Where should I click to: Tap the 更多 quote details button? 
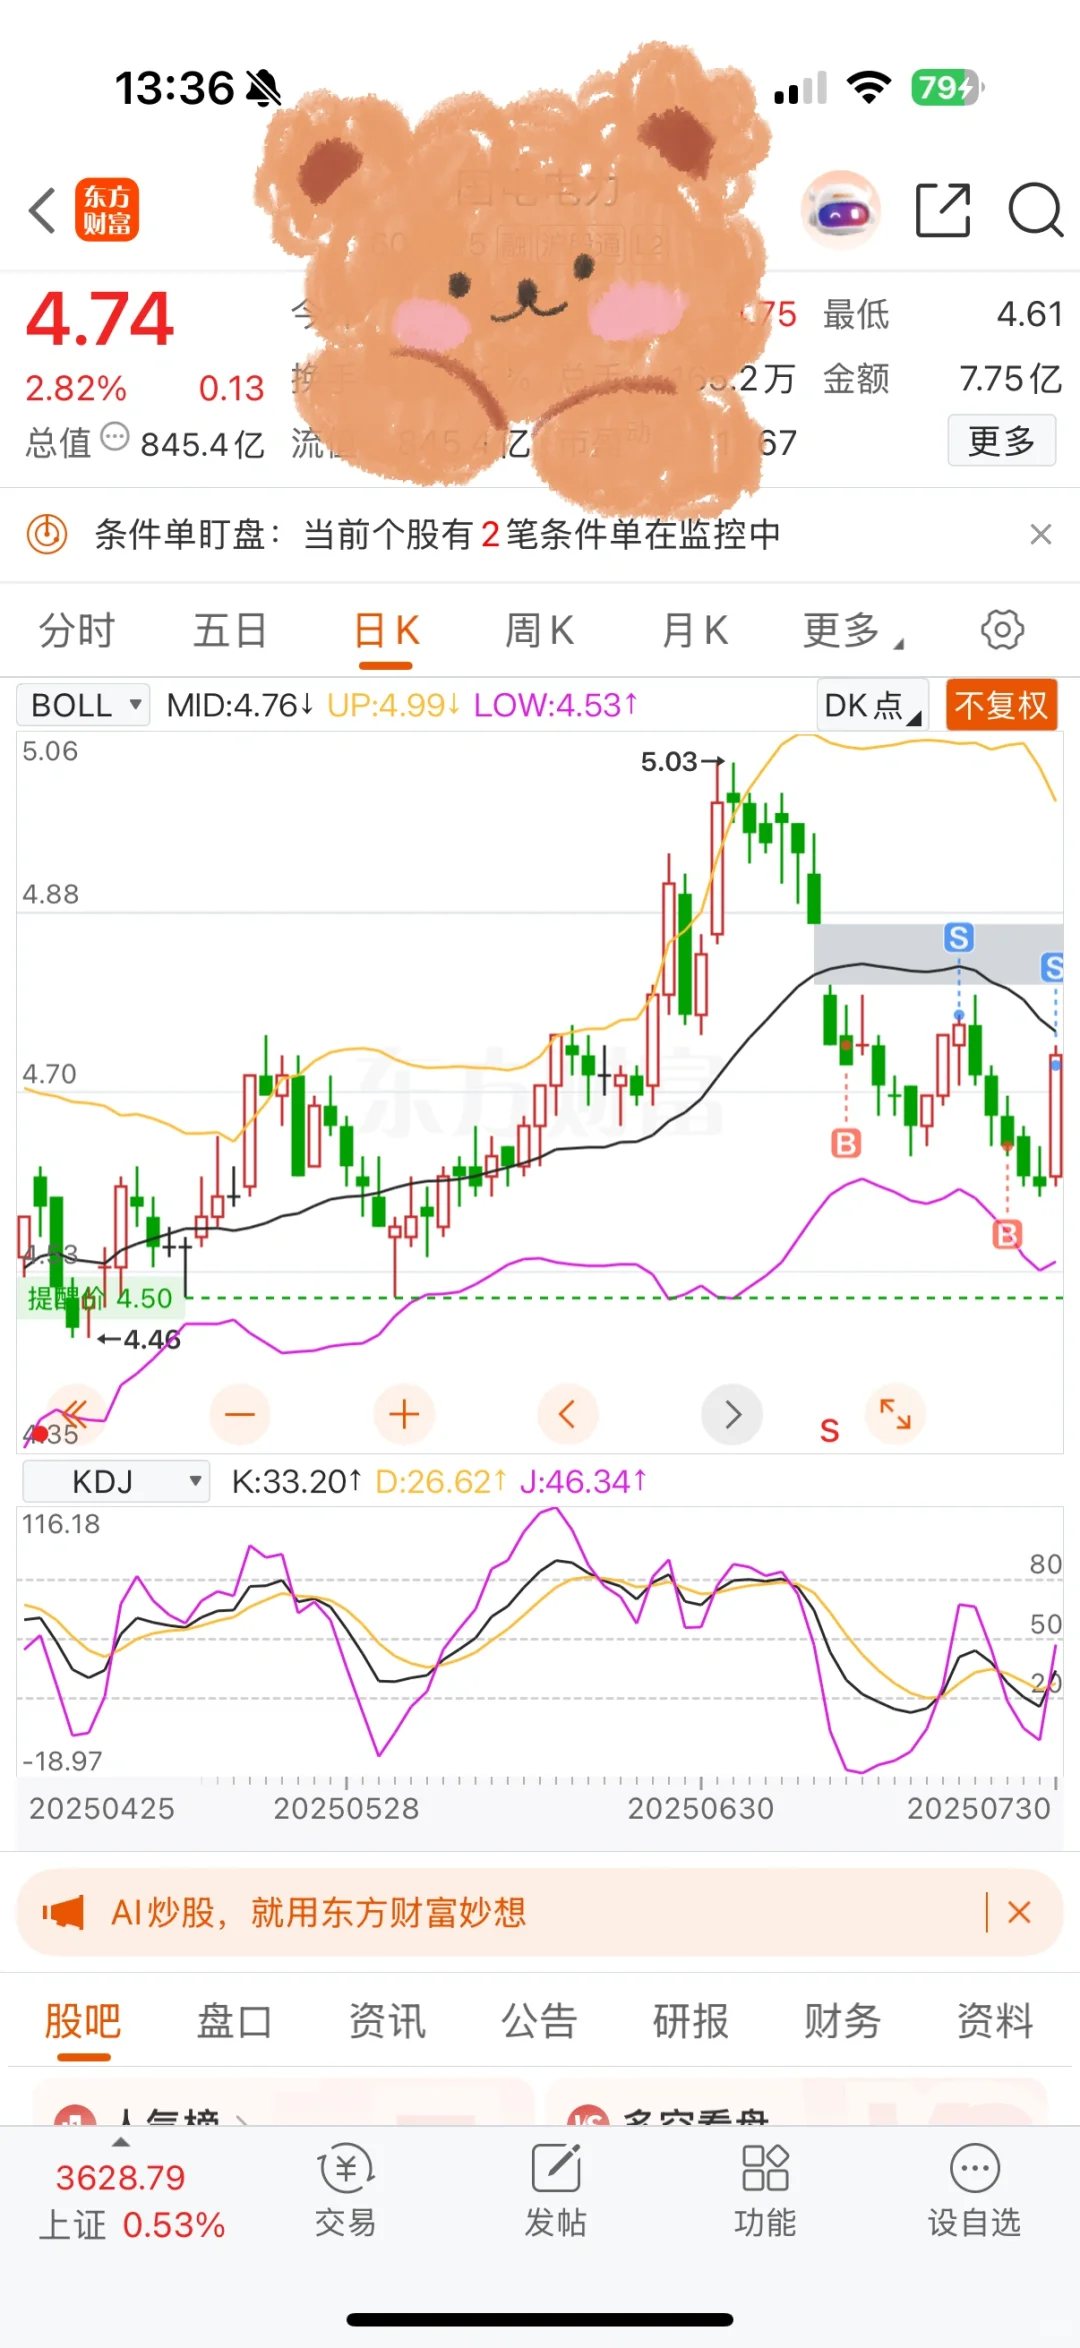click(x=1002, y=441)
